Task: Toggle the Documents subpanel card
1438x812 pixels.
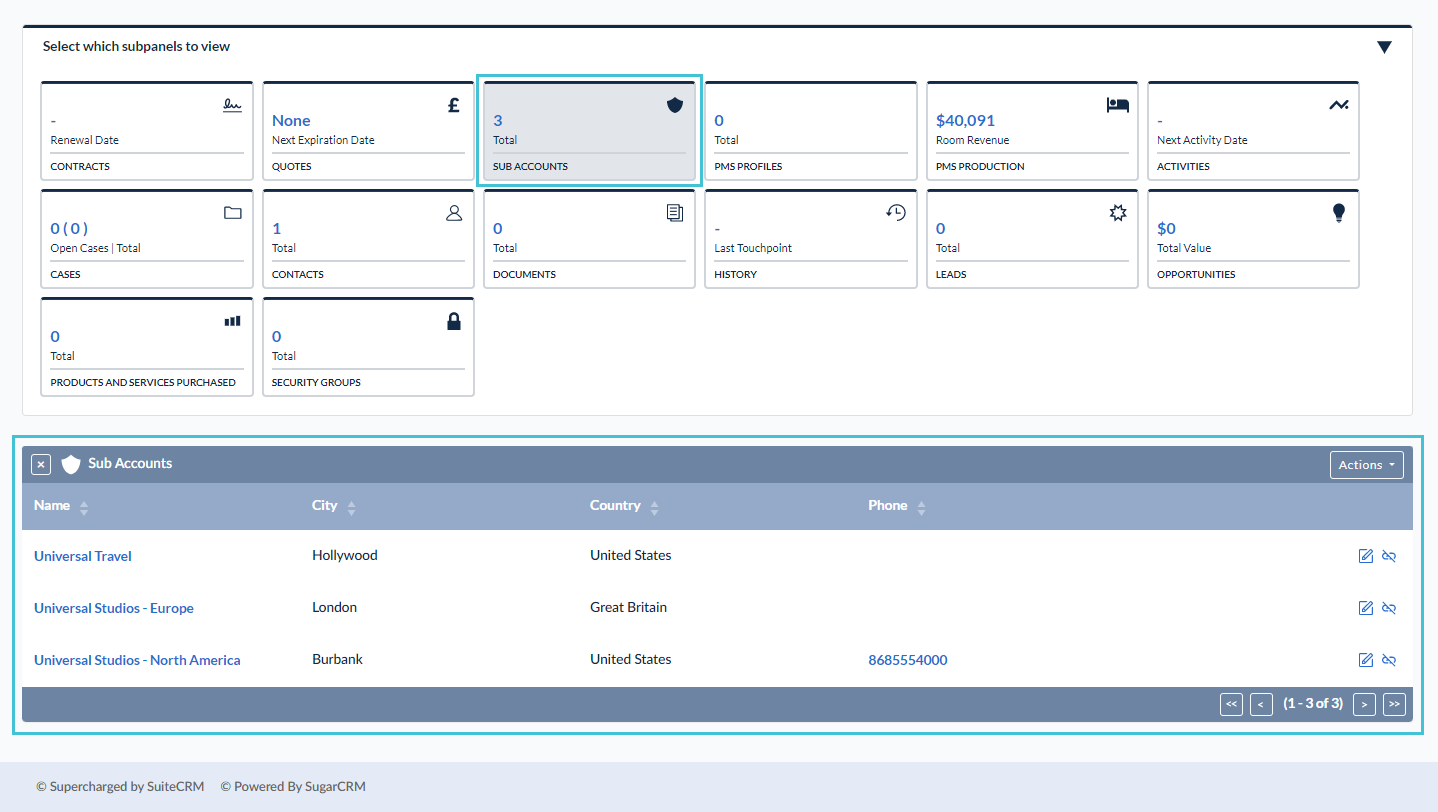Action: (590, 239)
